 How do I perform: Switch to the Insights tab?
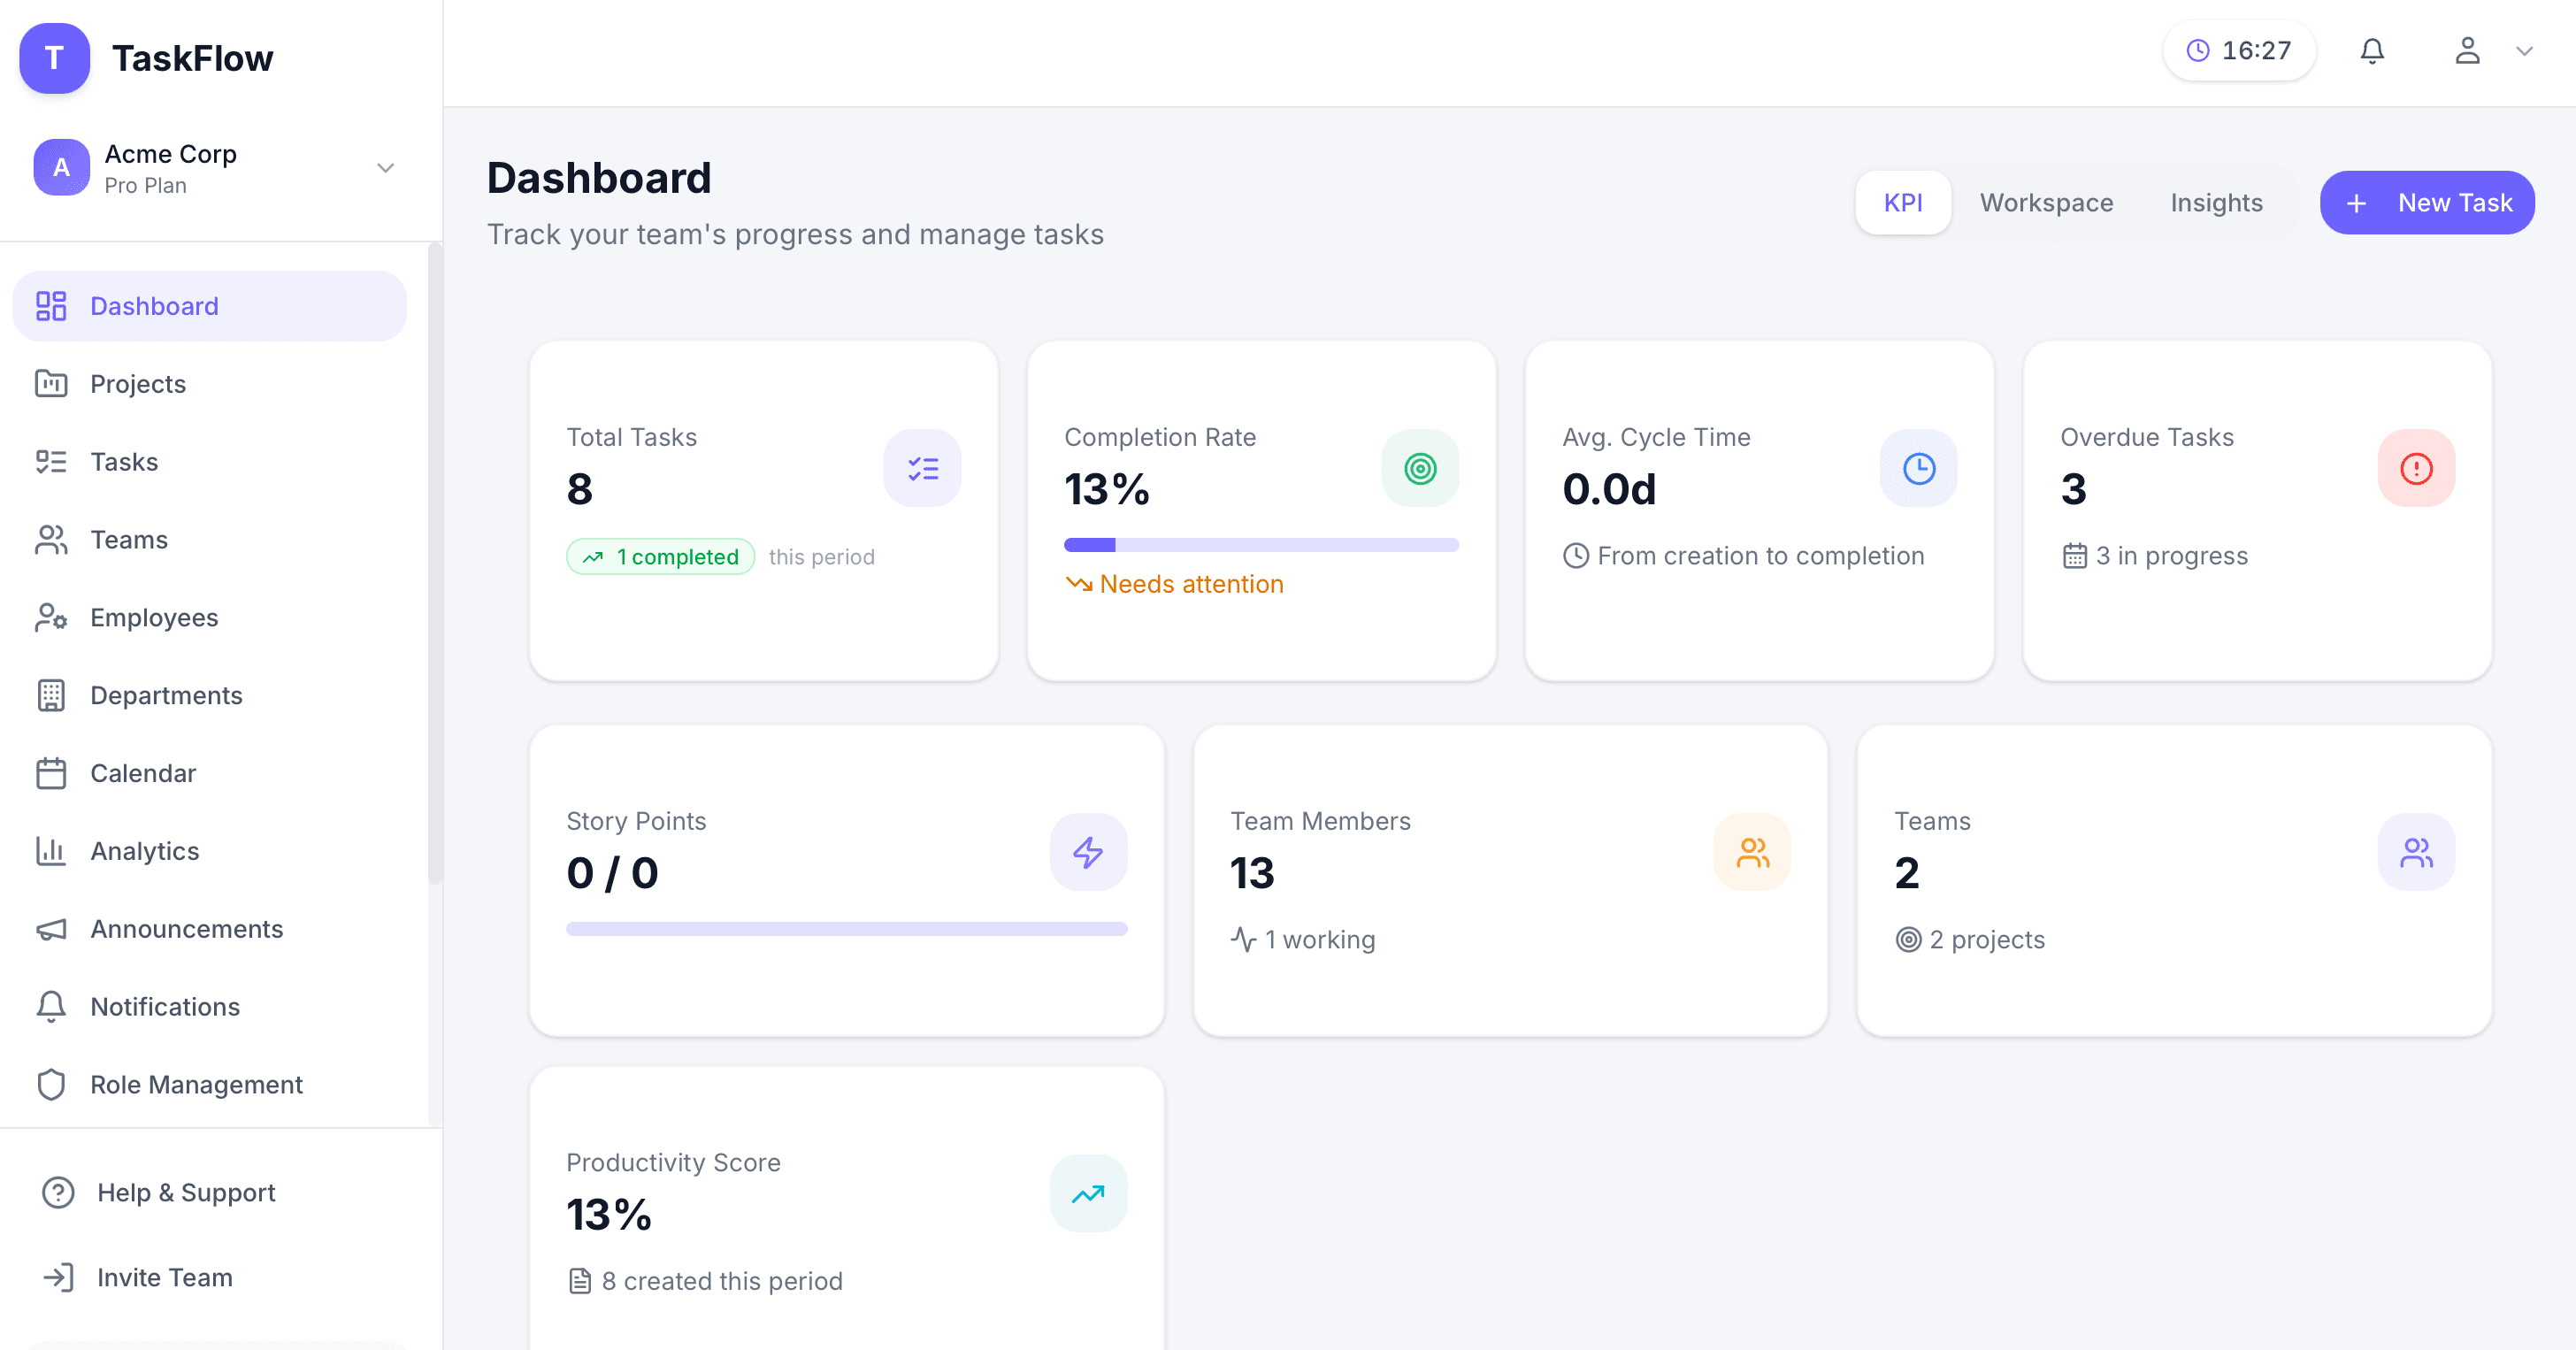[x=2216, y=202]
